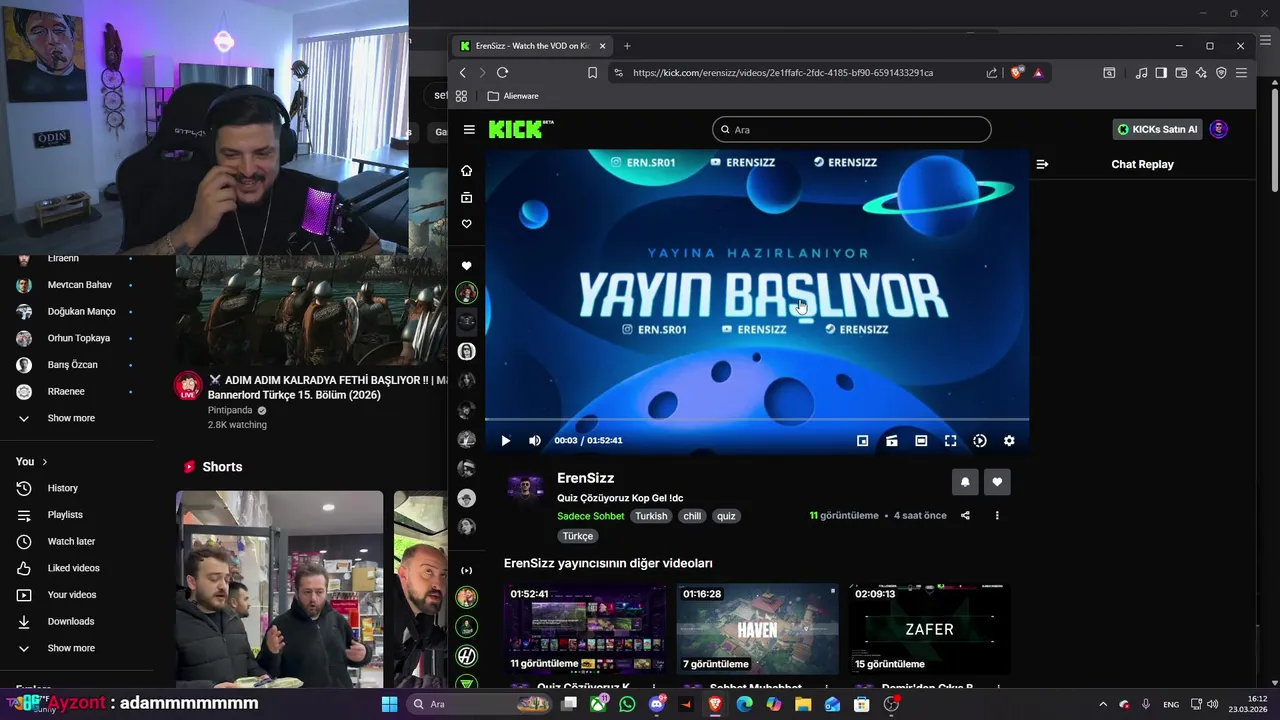This screenshot has width=1280, height=720.
Task: Open Brave main menu
Action: coord(1241,73)
